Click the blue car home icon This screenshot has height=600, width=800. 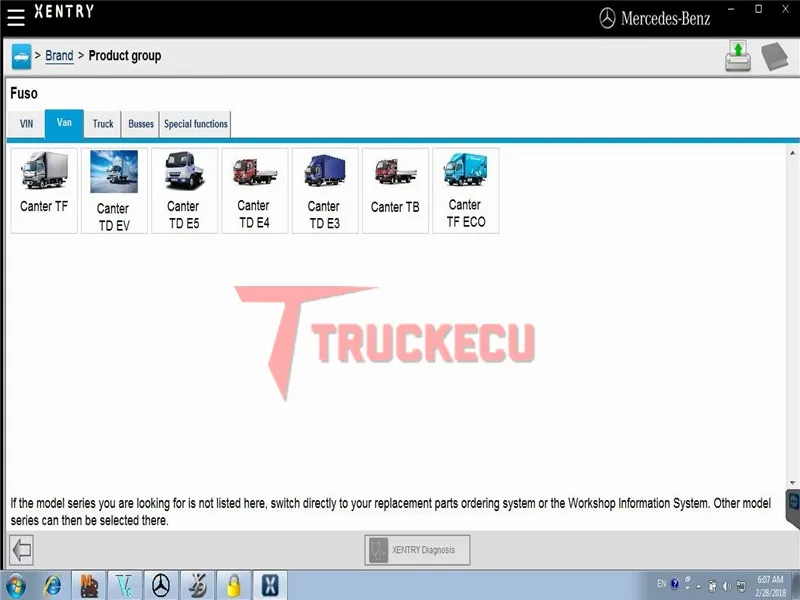coord(21,56)
